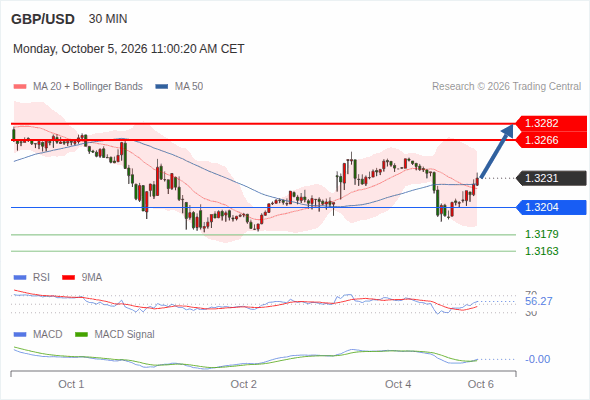Click the 1.3179 green support label

542,234
